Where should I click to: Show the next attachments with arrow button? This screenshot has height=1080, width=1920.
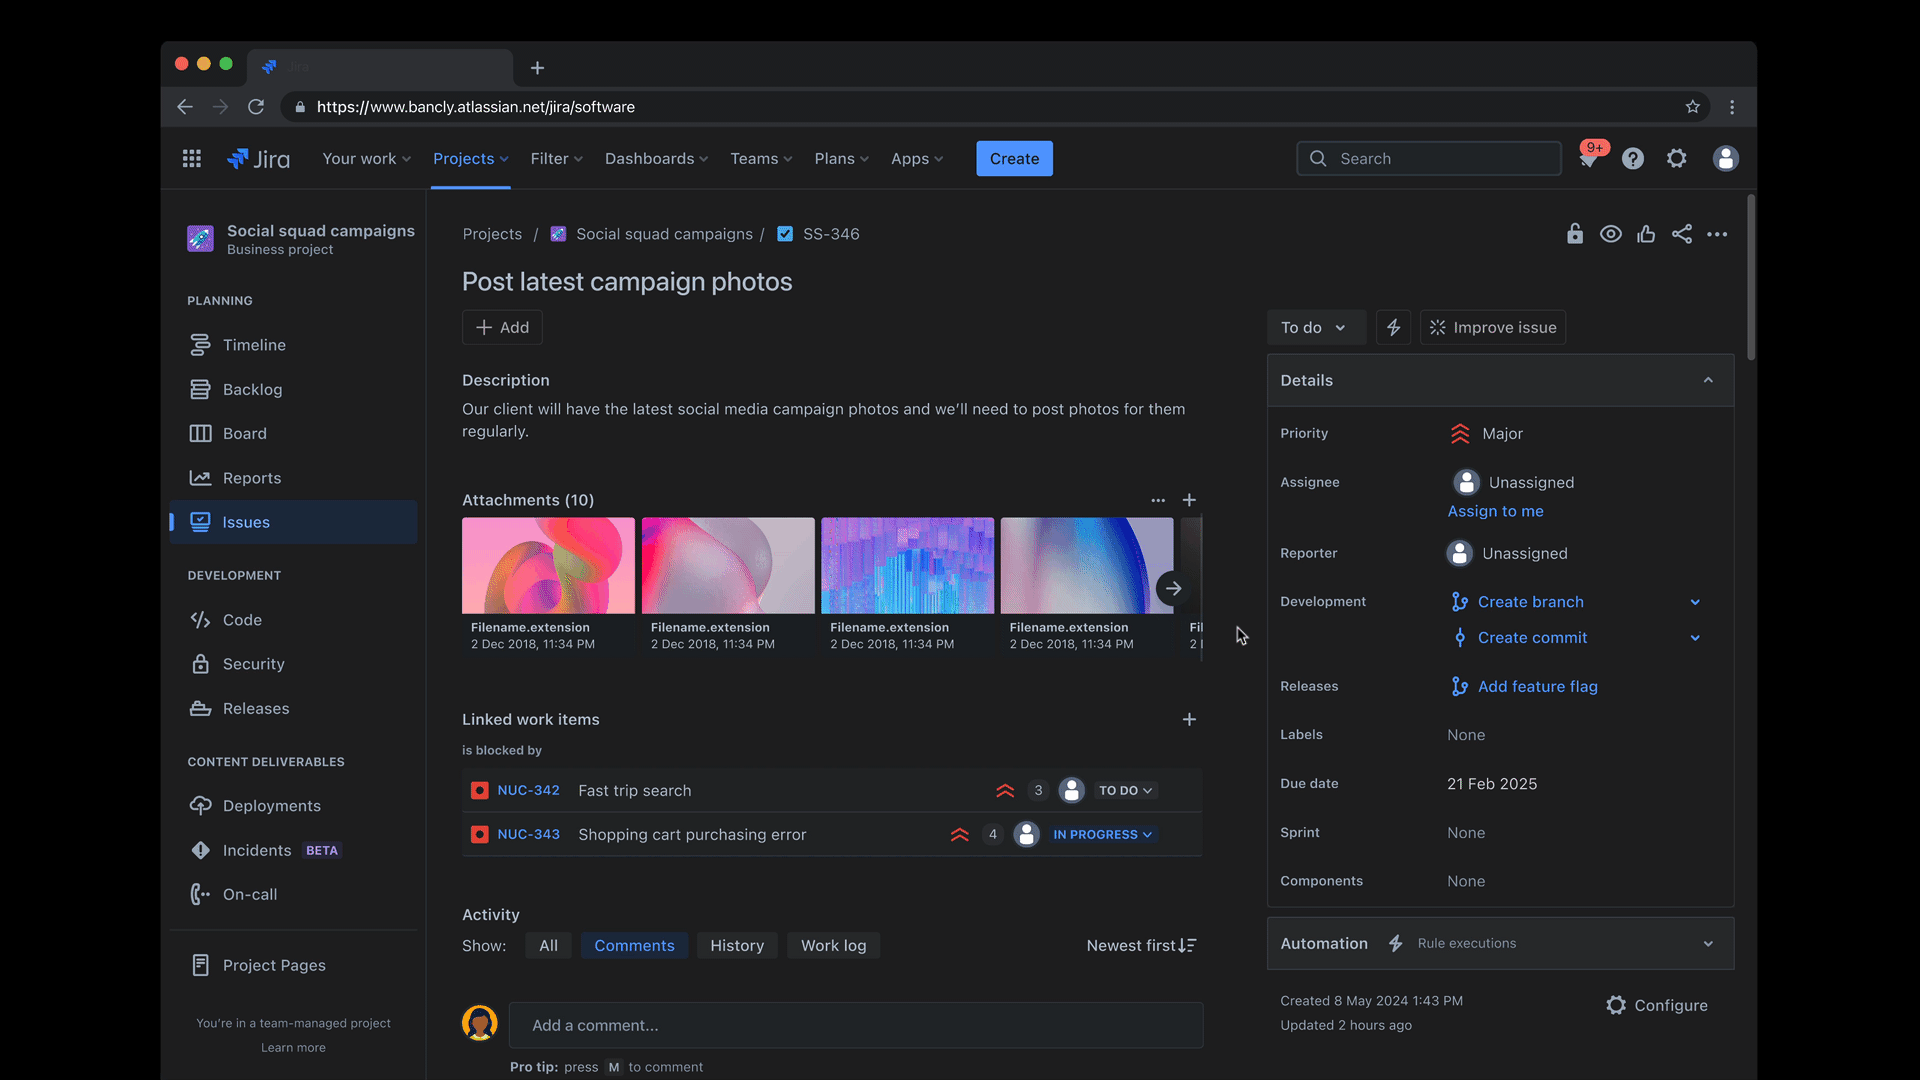pos(1174,588)
